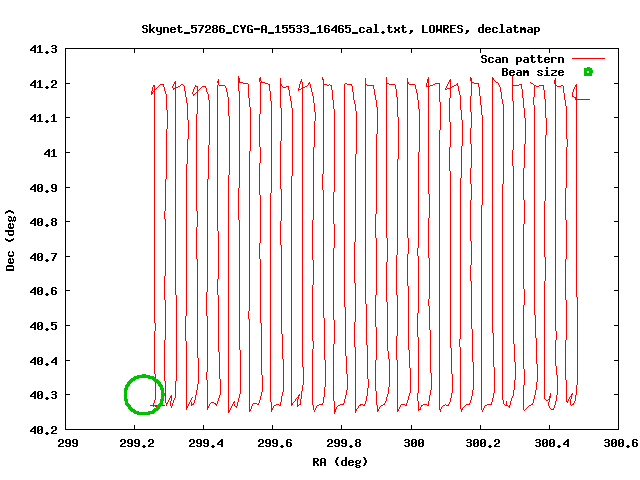Click the 'RA (deg)' axis label
The width and height of the screenshot is (640, 480).
(x=340, y=462)
